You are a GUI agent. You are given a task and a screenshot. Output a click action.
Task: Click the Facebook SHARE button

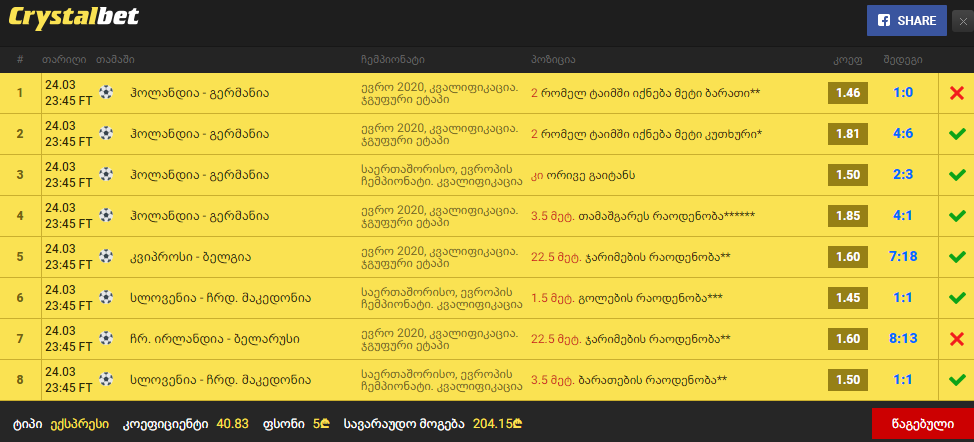[906, 20]
